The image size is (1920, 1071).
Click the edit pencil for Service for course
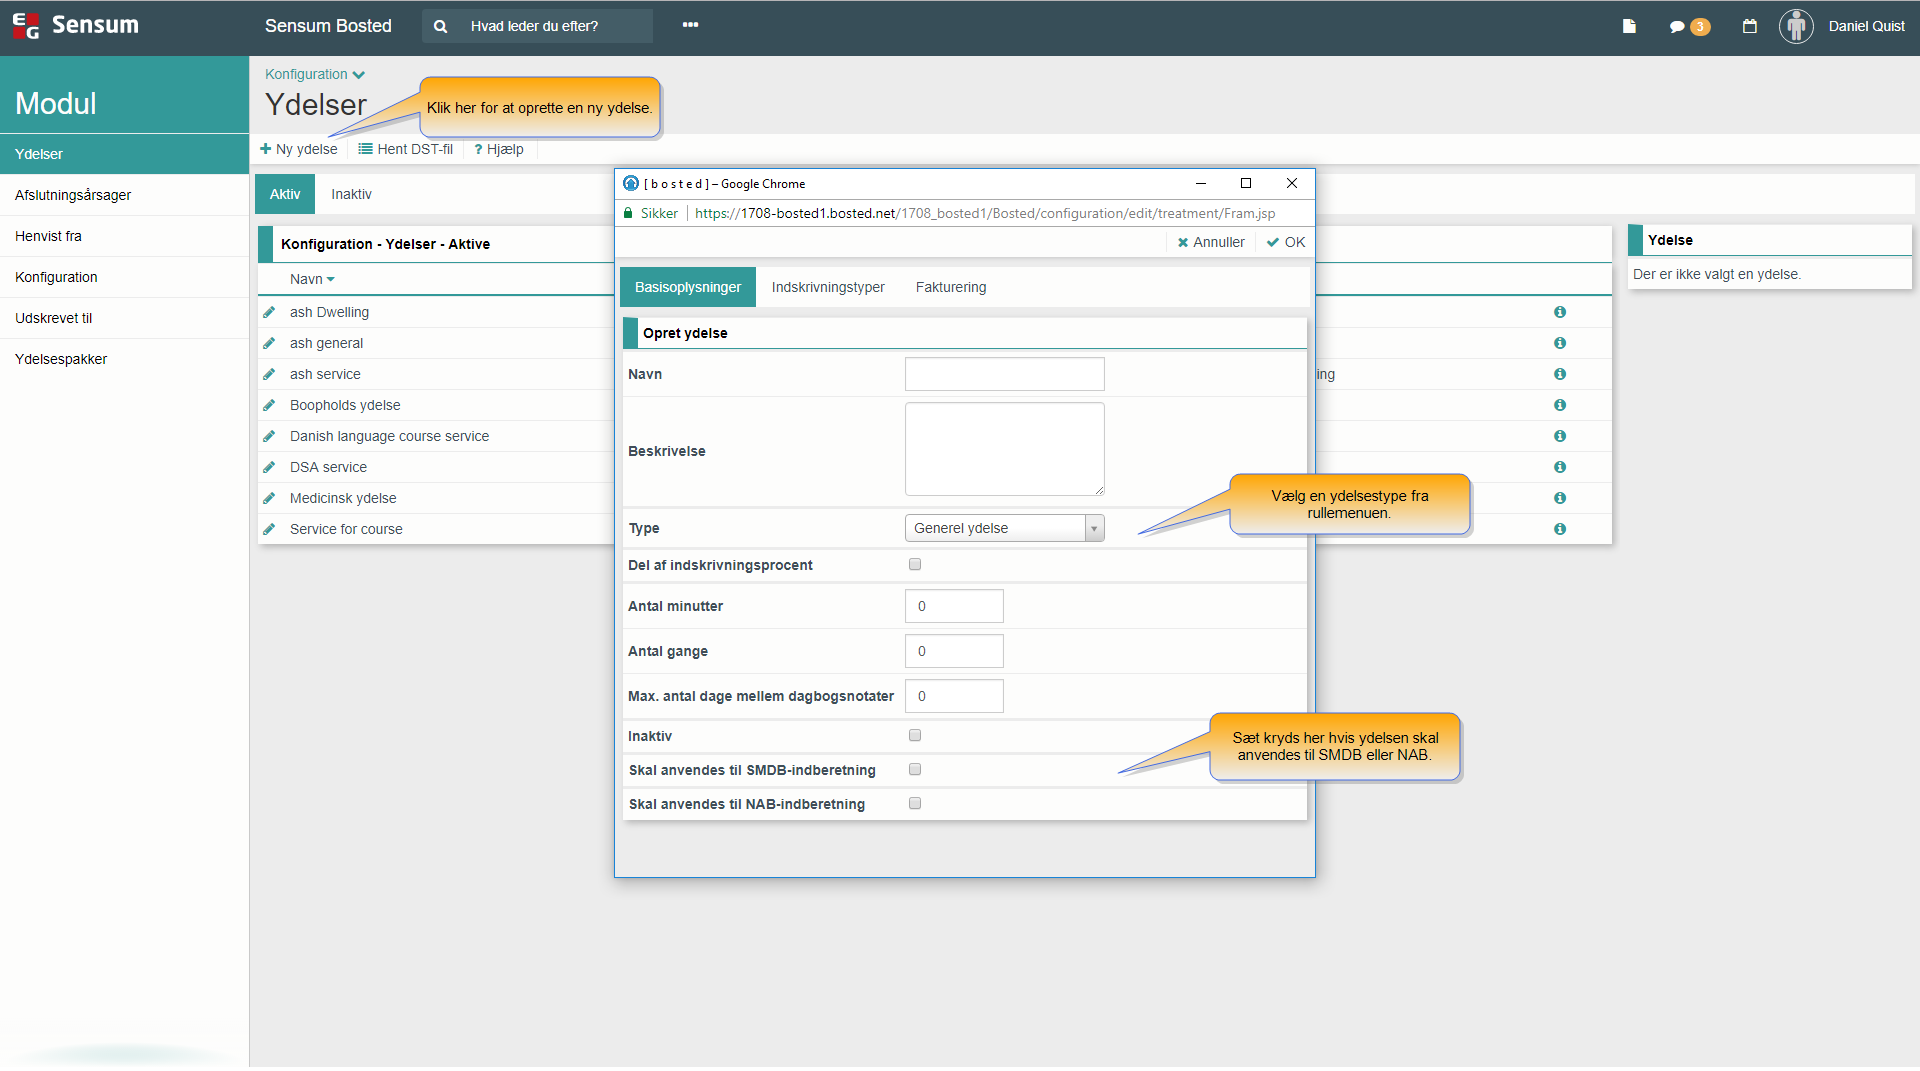pos(269,529)
